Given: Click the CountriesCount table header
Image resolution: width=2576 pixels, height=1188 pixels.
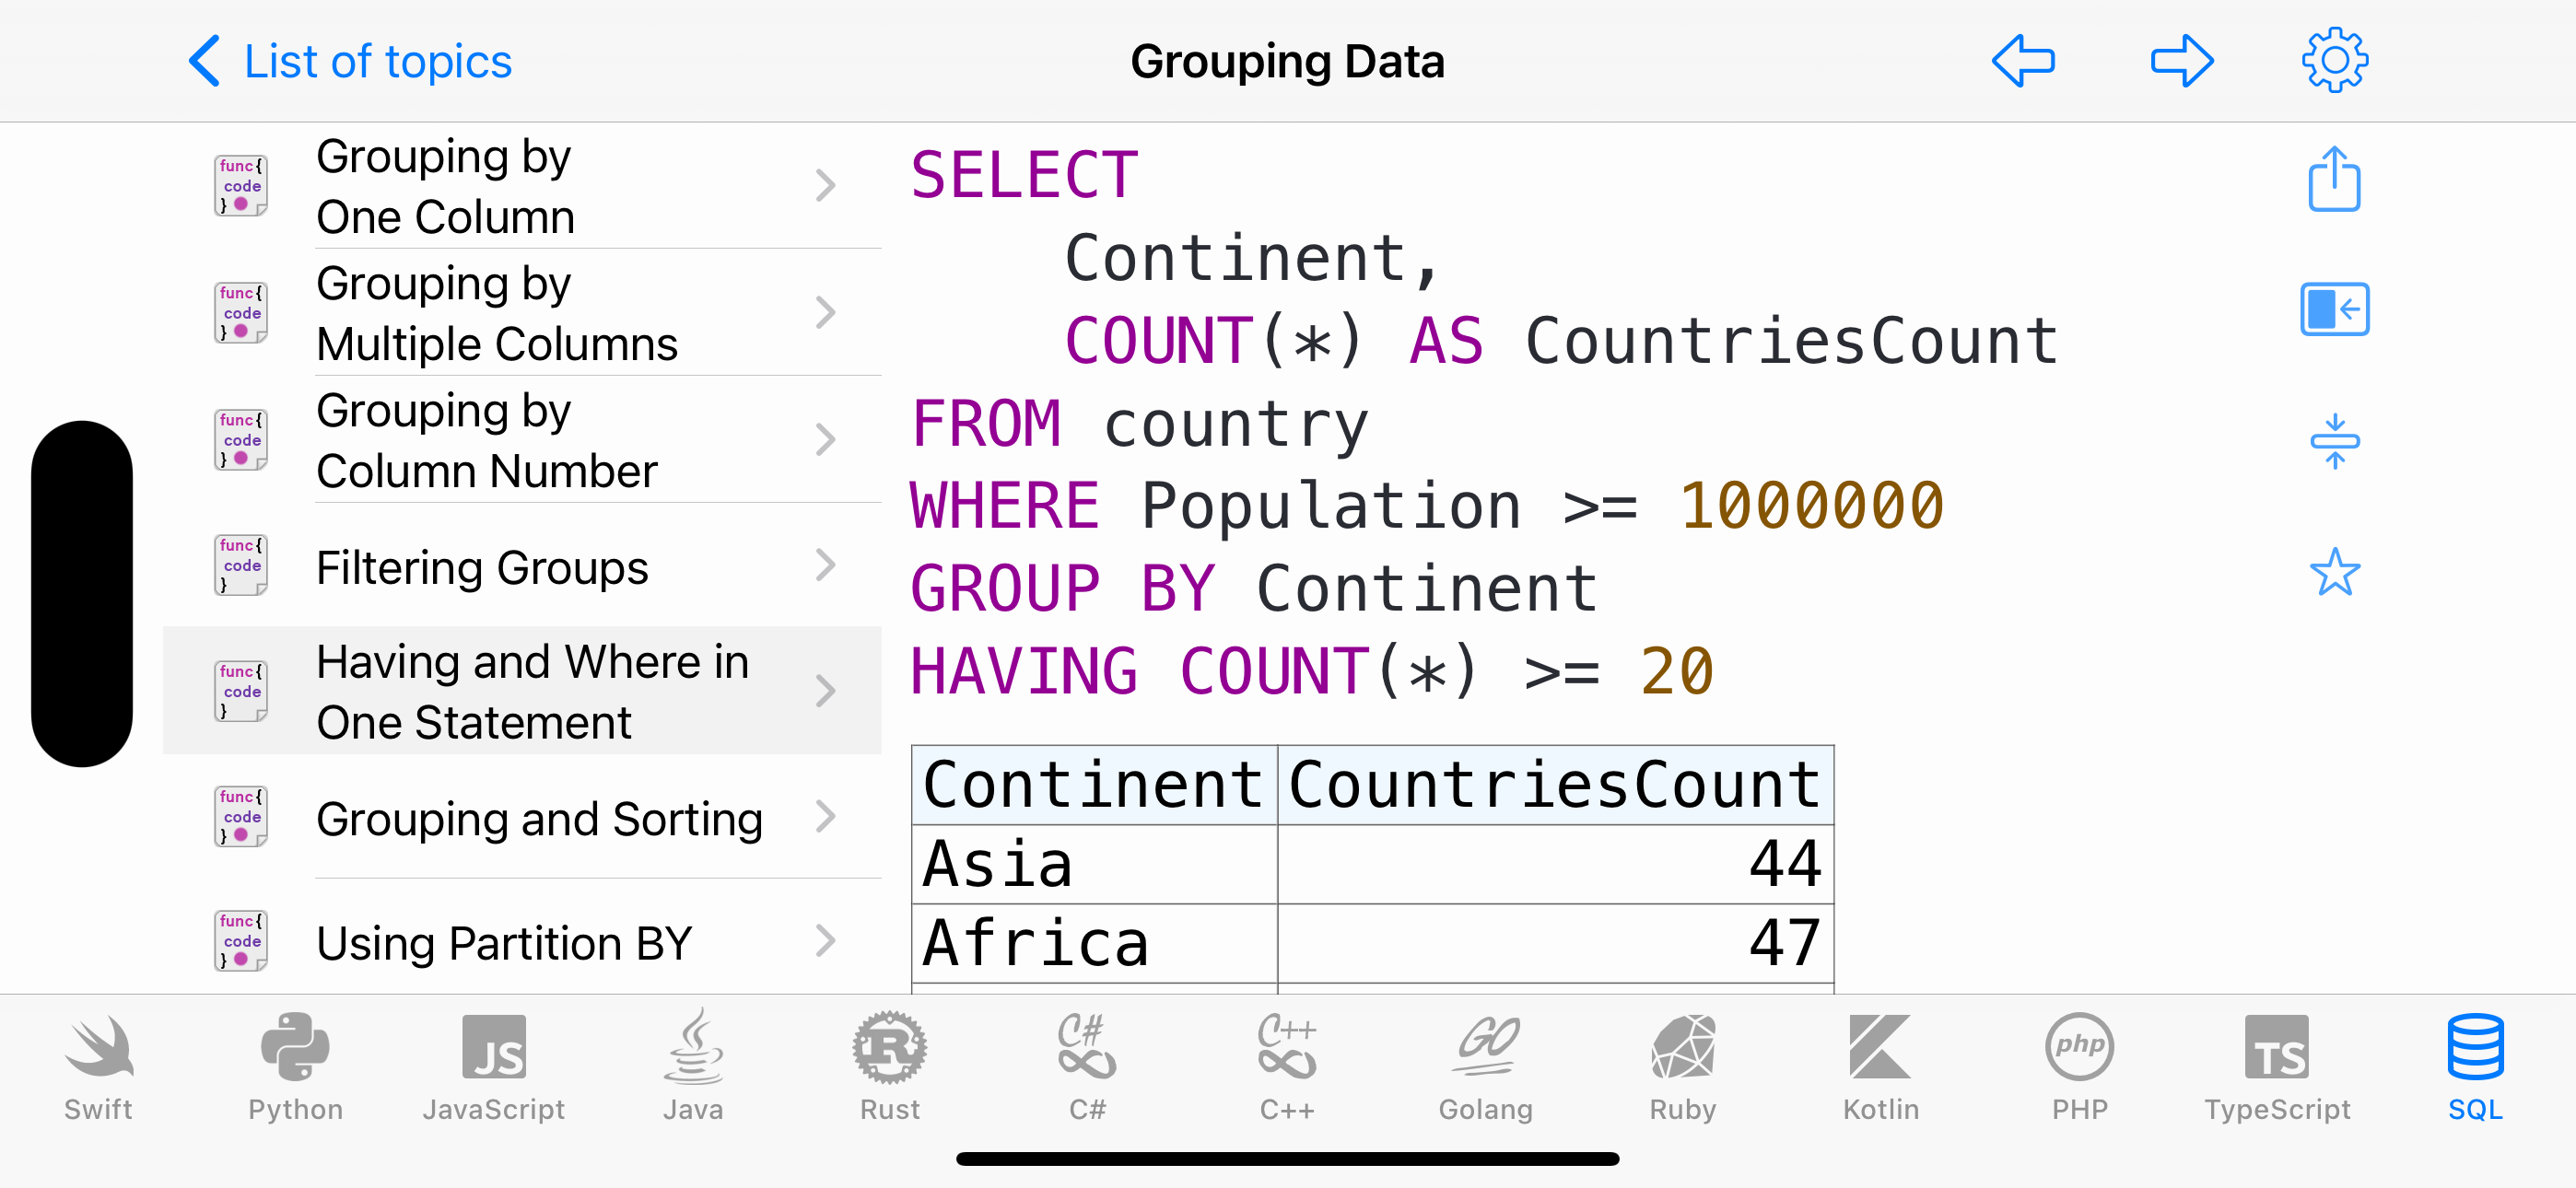Looking at the screenshot, I should pyautogui.click(x=1555, y=785).
